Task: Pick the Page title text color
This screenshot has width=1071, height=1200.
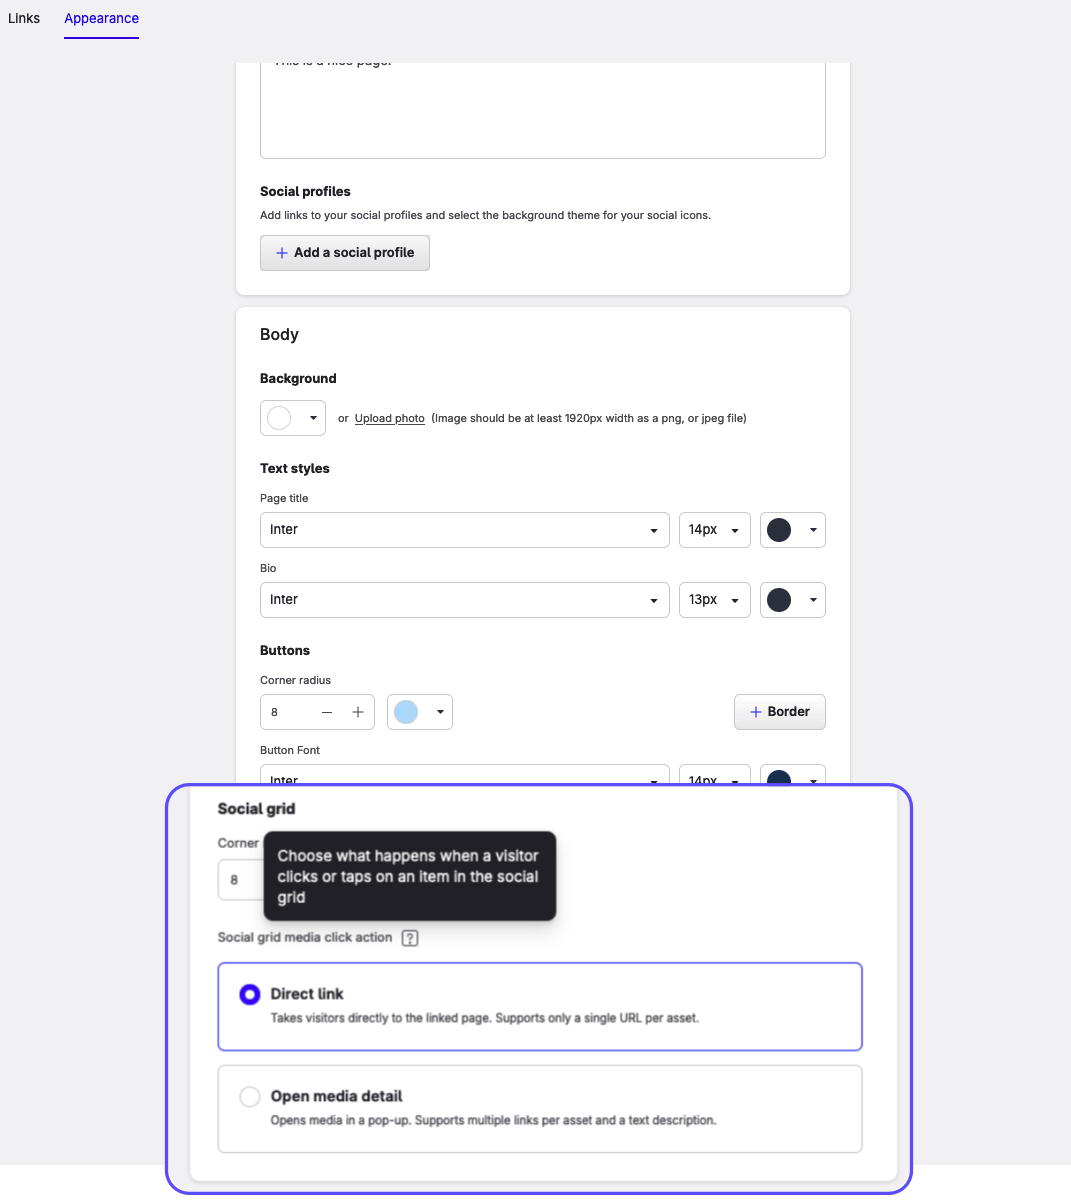Action: pyautogui.click(x=792, y=530)
